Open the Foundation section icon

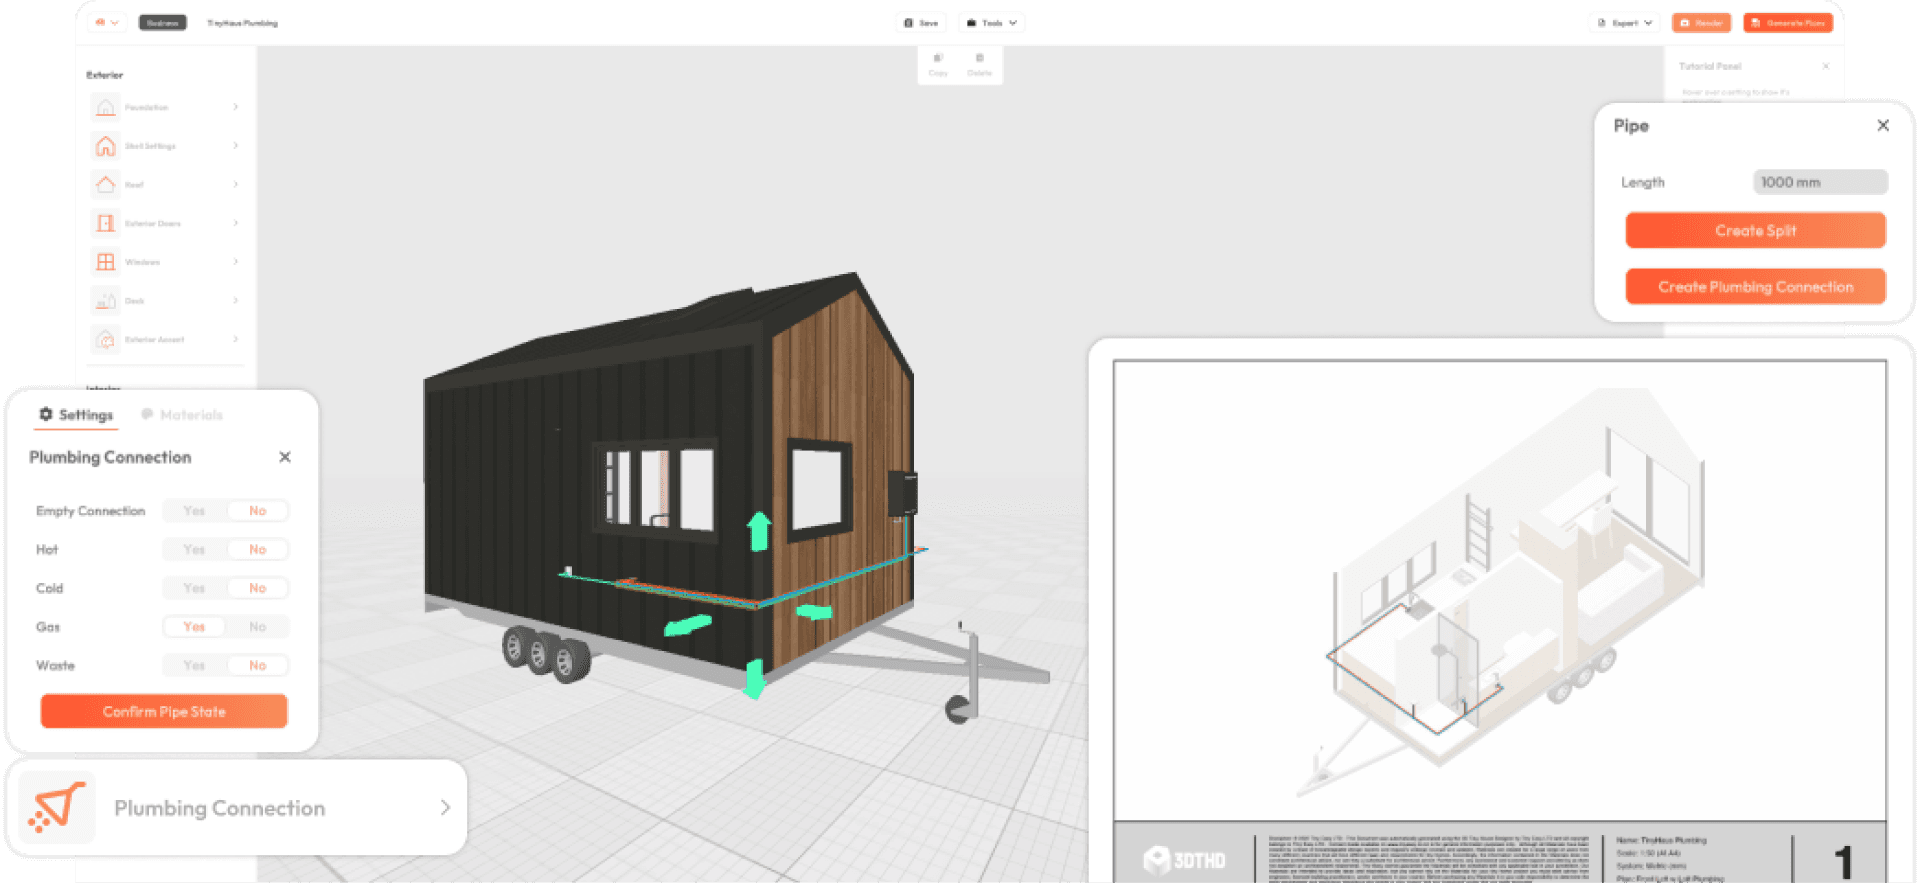click(x=105, y=107)
